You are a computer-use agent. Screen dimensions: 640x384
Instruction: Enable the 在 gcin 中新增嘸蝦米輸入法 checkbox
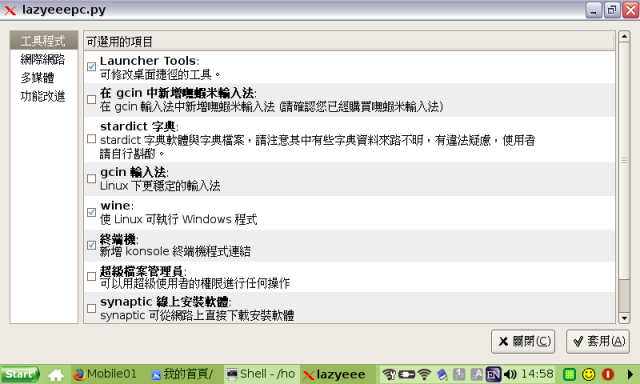point(91,100)
